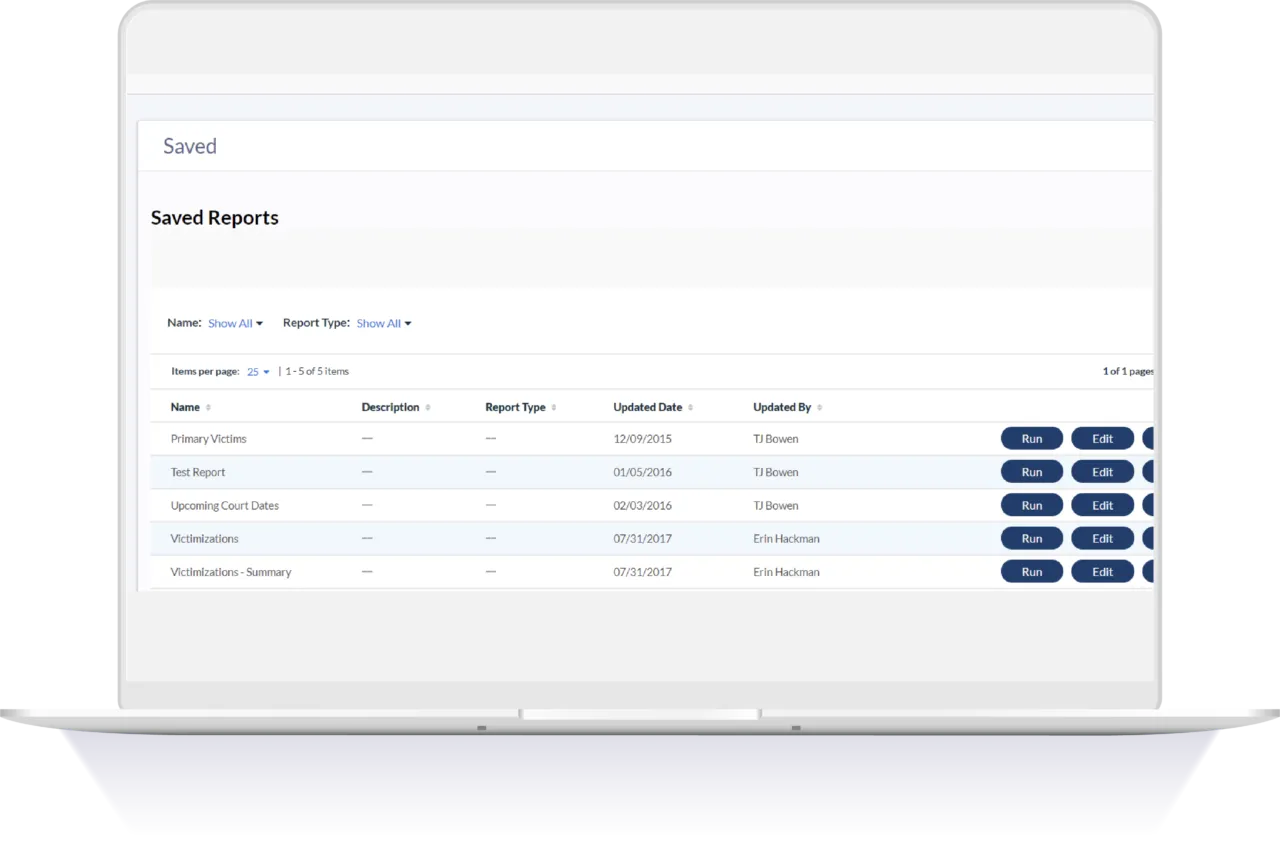1280x842 pixels.
Task: Click Erin Hackman in the Victimizations - Summary row
Action: pos(786,572)
